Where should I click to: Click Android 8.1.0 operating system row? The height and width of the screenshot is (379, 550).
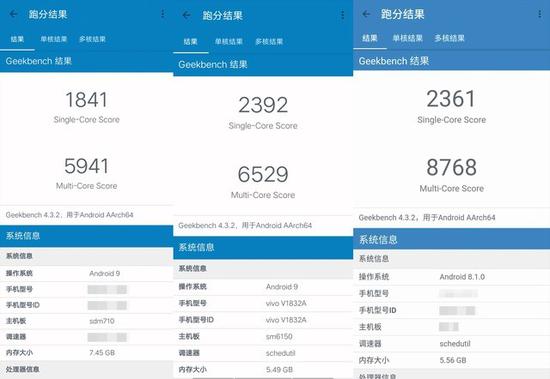451,277
